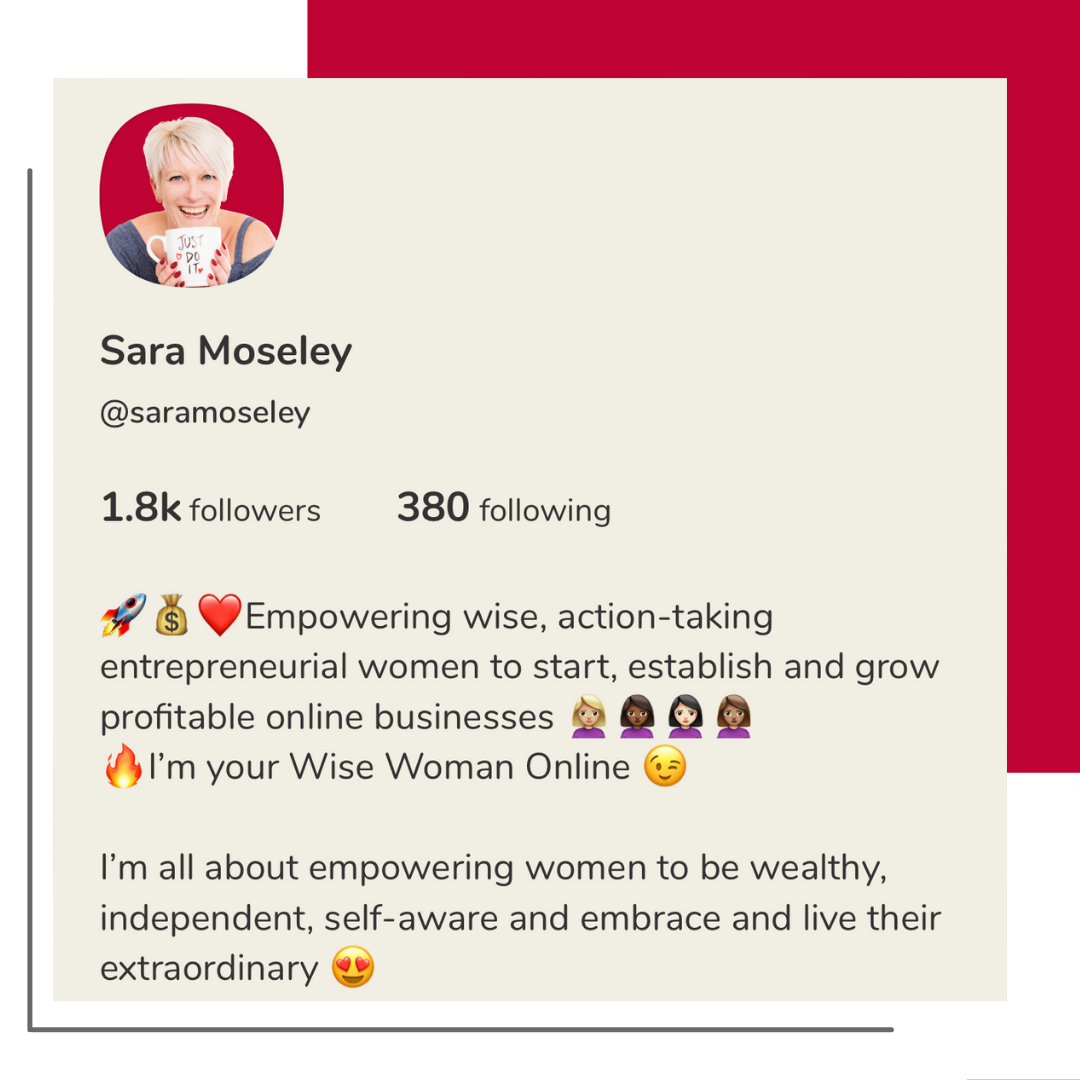
Task: Click the "I'm your Wise Woman Online" line
Action: coord(390,768)
